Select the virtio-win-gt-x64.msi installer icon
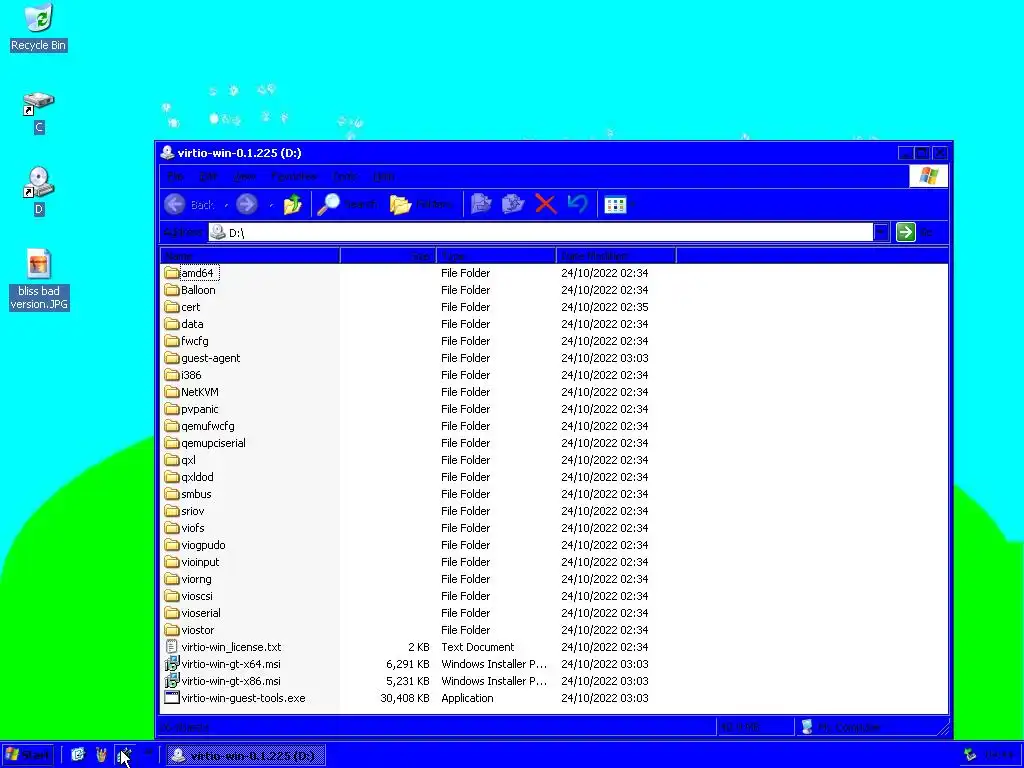Image resolution: width=1024 pixels, height=768 pixels. point(172,664)
